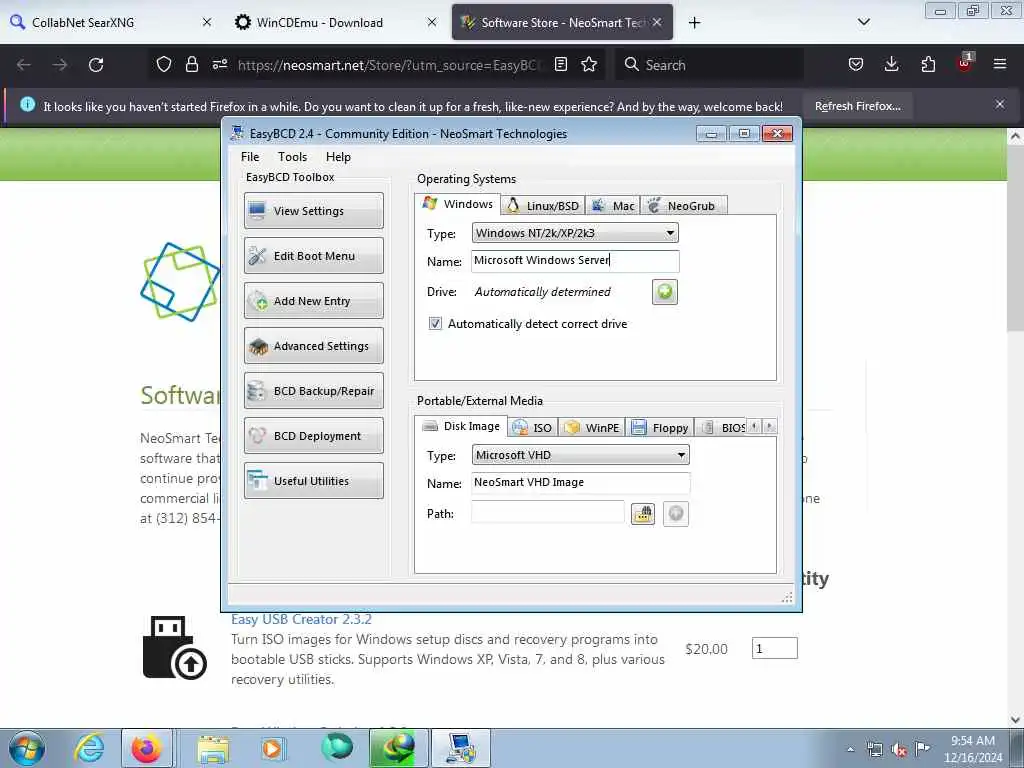Image resolution: width=1024 pixels, height=768 pixels.
Task: Open the Firefox application menu
Action: click(x=1000, y=64)
